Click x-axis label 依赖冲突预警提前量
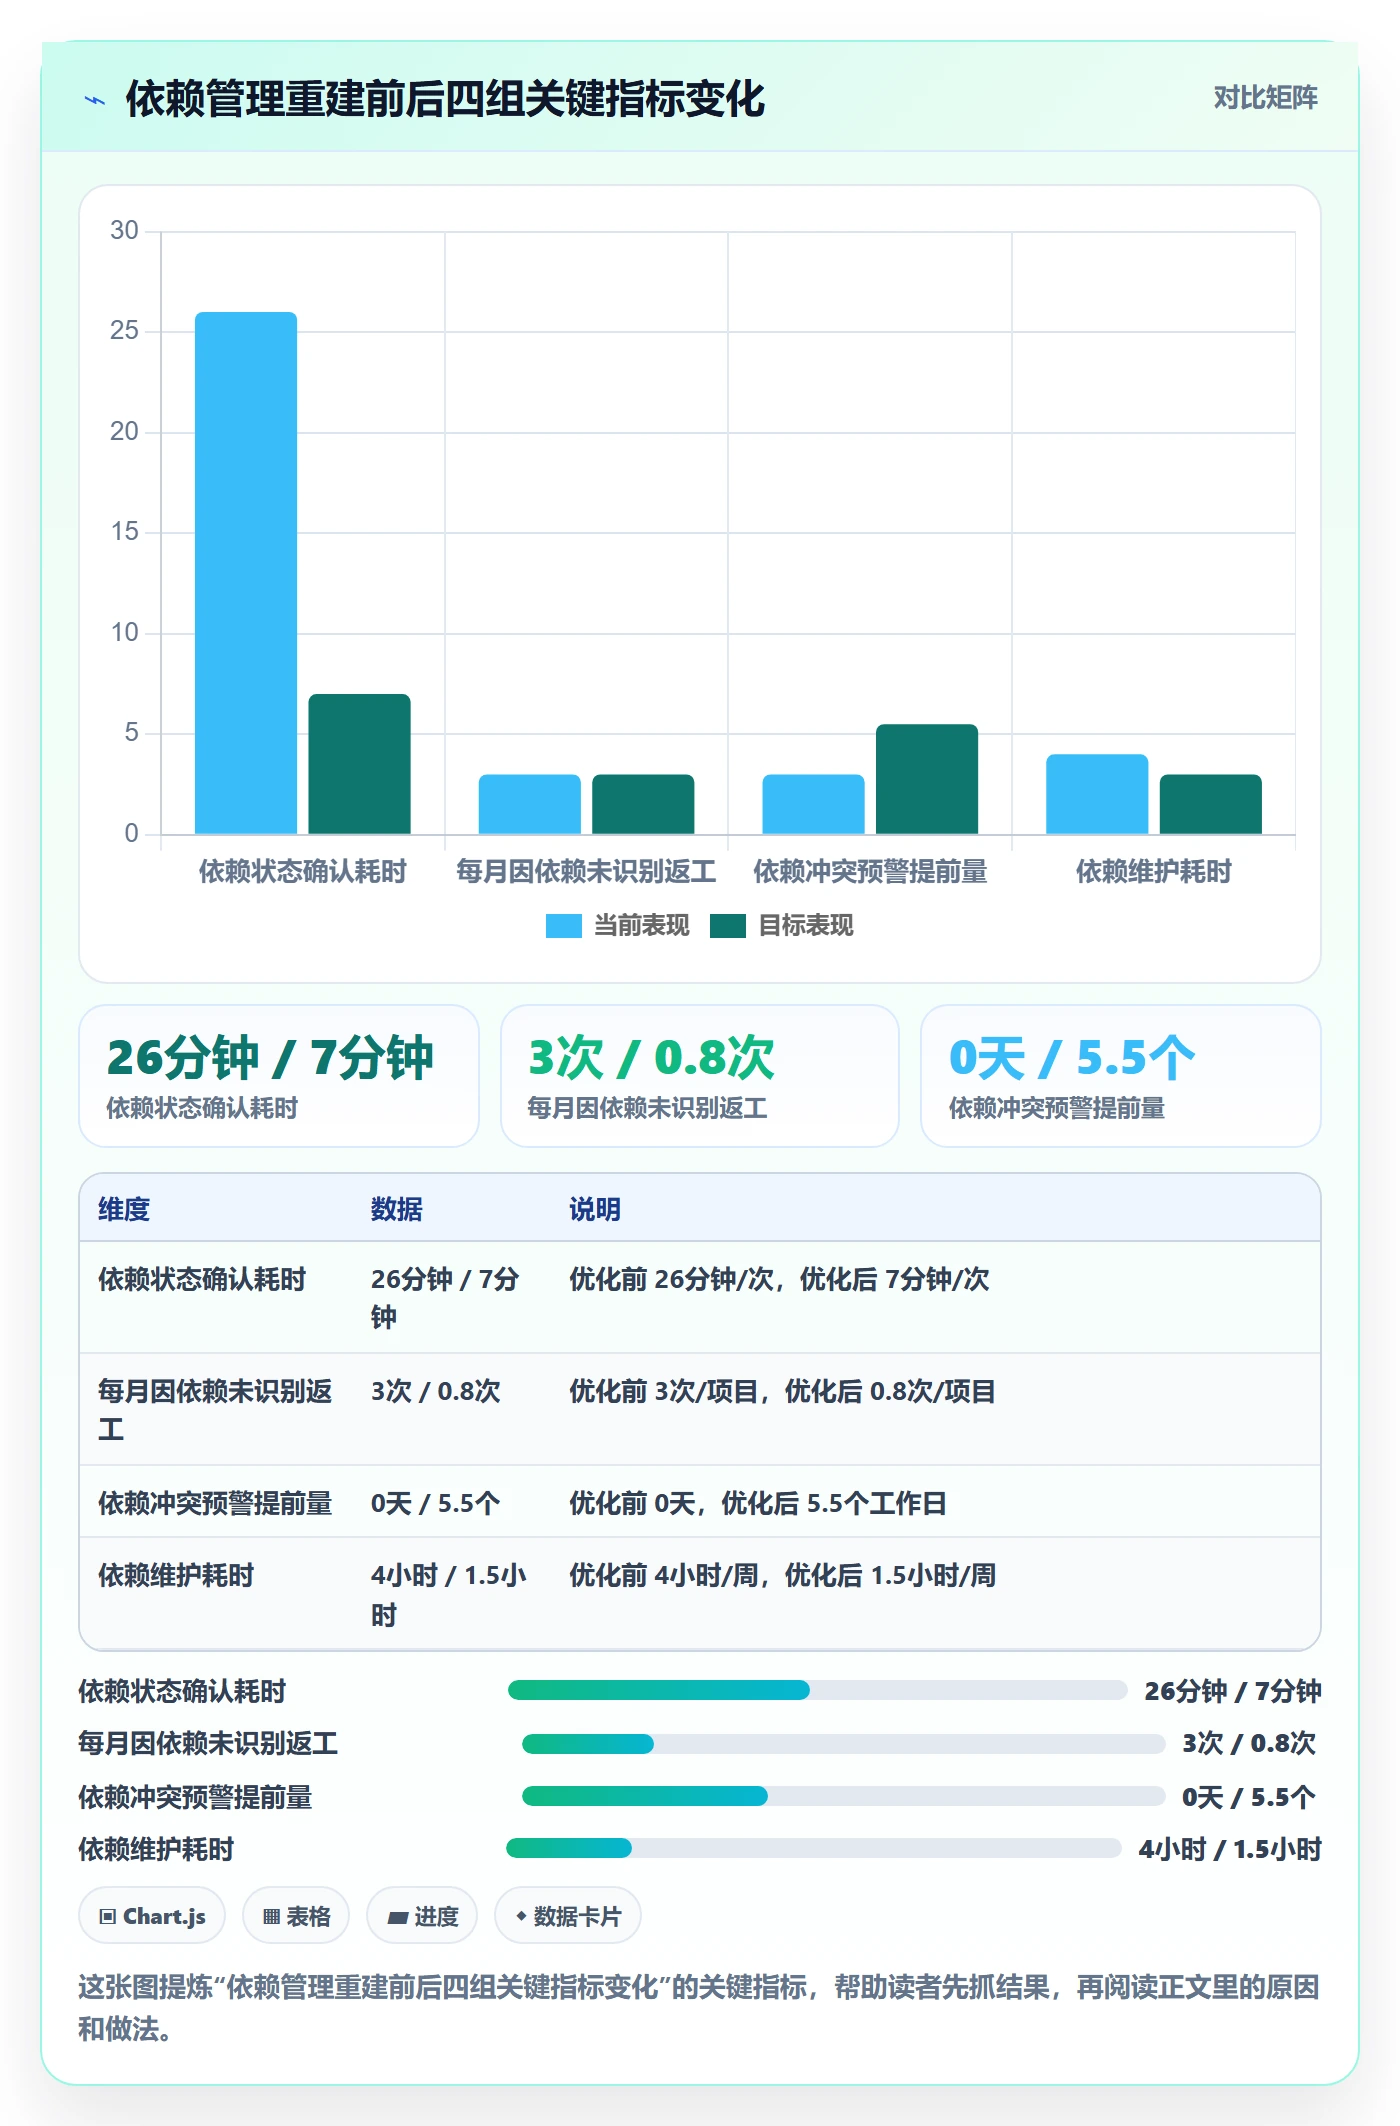1400x2126 pixels. (870, 872)
